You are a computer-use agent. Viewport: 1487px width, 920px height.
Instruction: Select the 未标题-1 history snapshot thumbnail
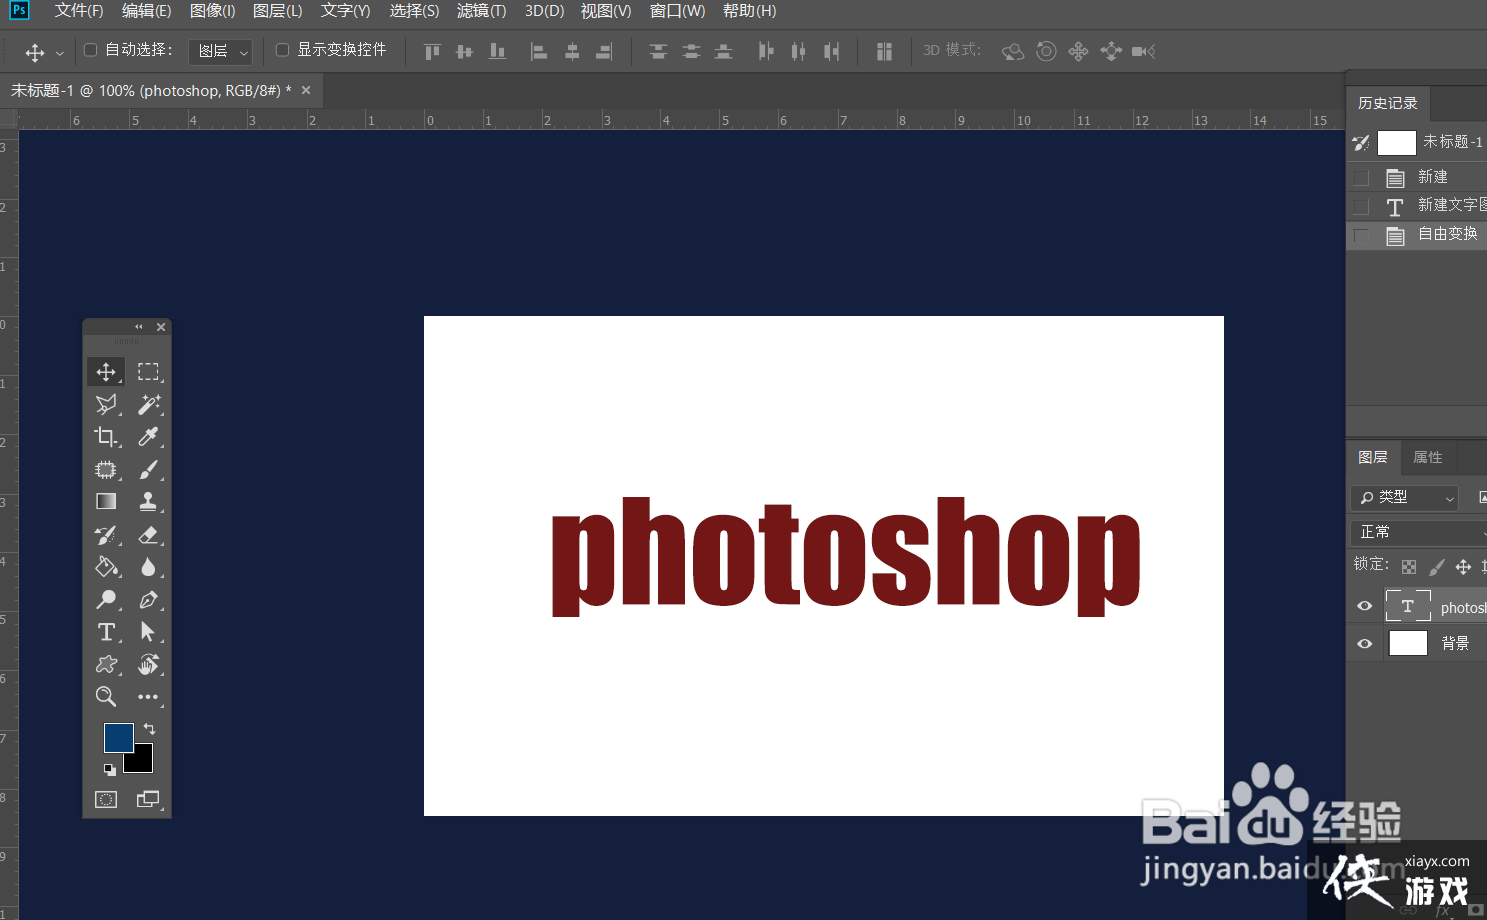1397,143
